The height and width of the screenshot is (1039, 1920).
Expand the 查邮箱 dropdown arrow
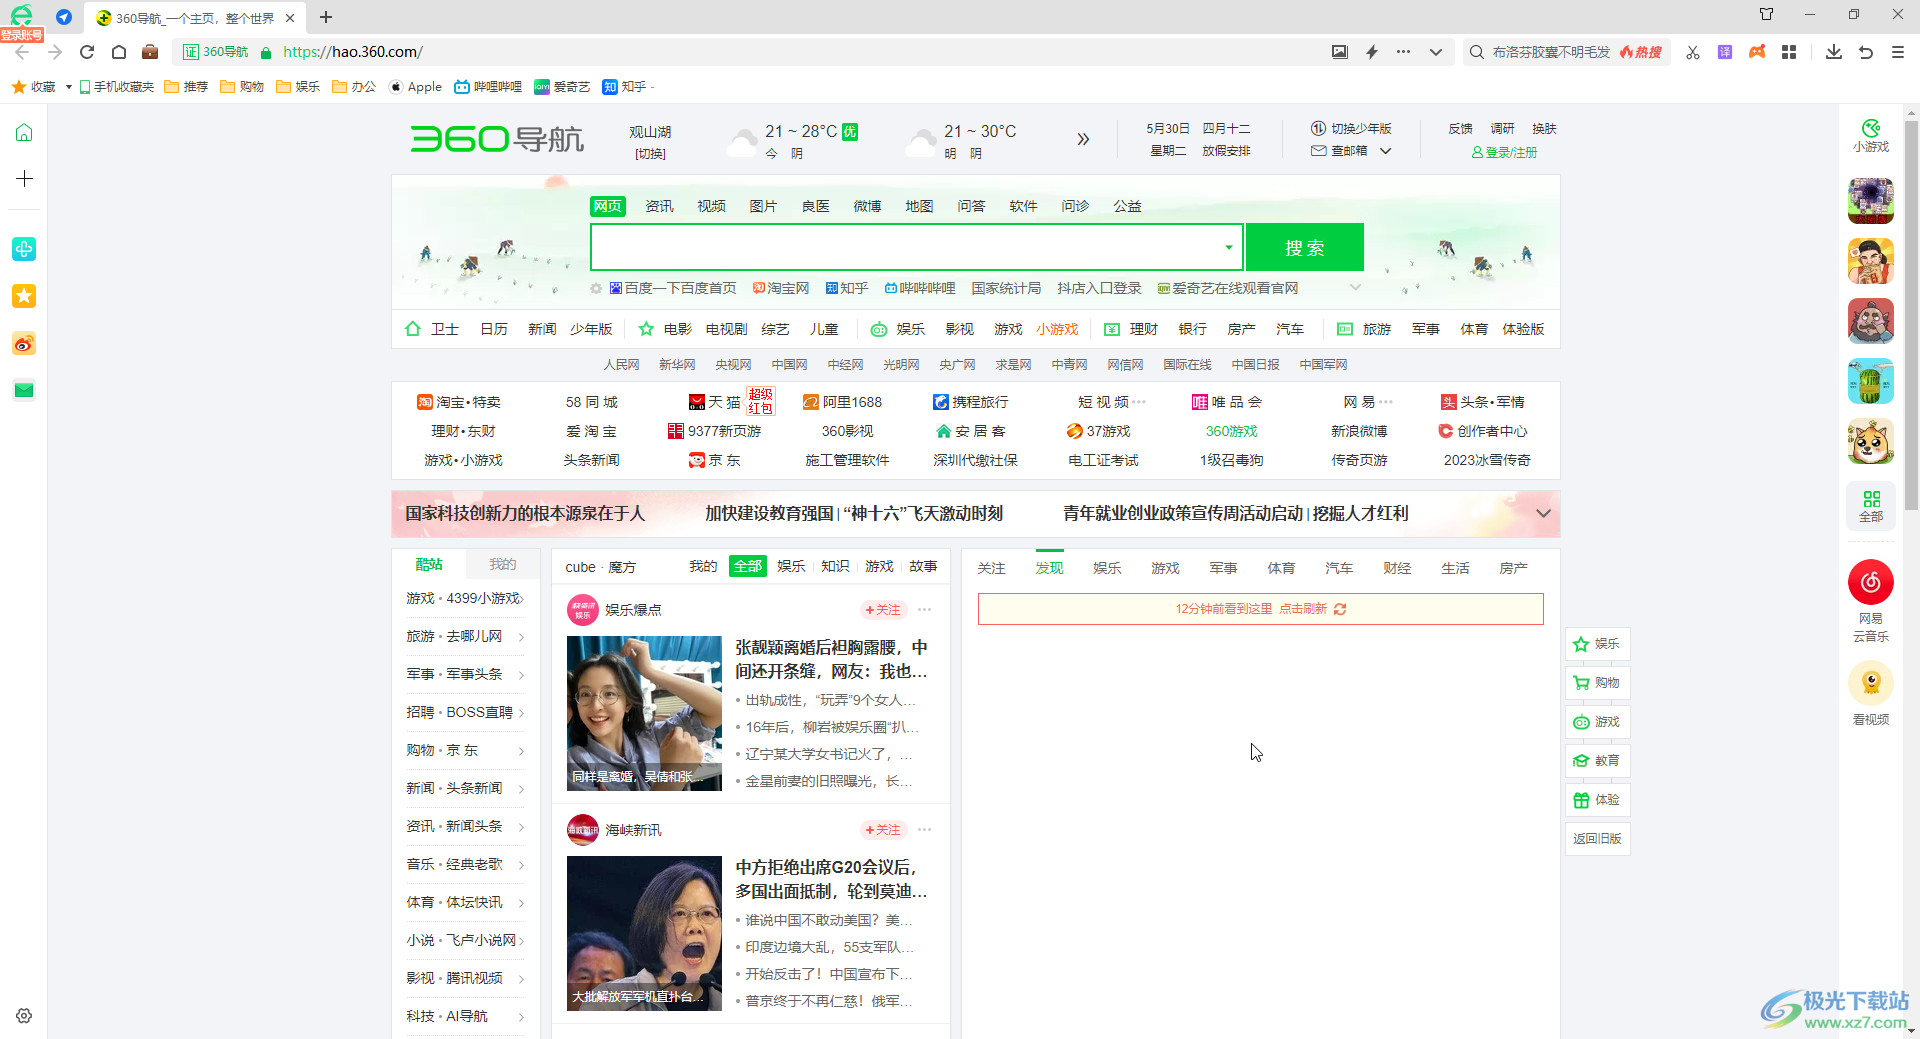pyautogui.click(x=1386, y=151)
